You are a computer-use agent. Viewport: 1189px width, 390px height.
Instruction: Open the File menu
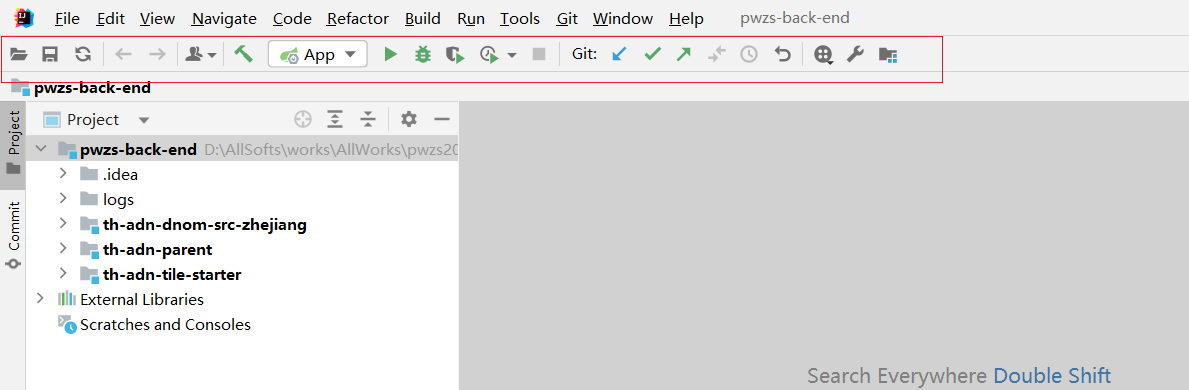coord(67,19)
